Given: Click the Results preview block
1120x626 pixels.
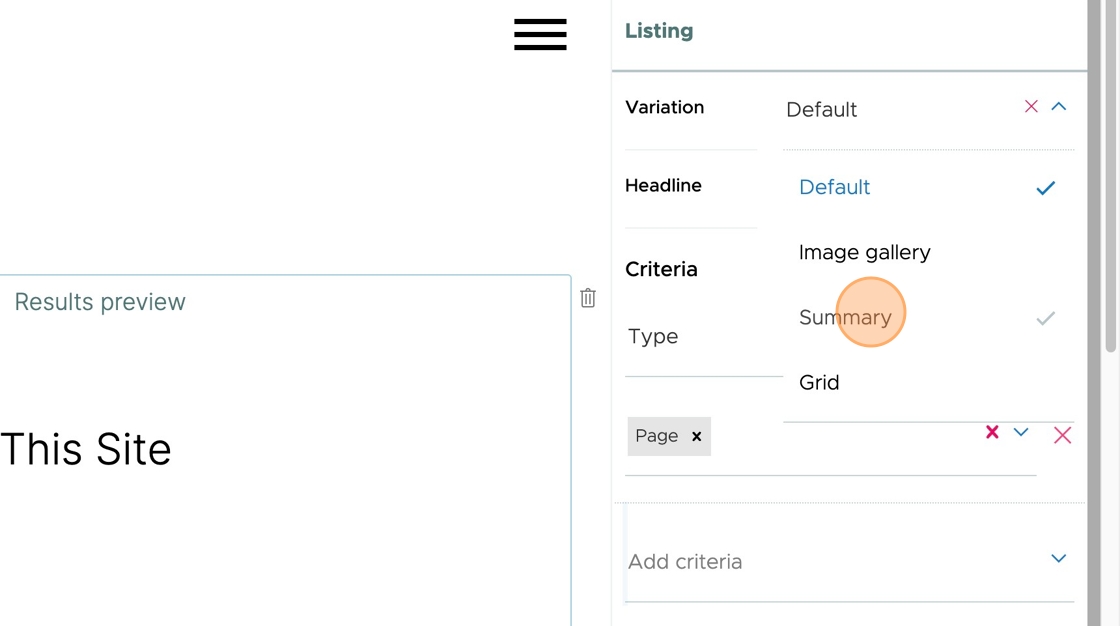Looking at the screenshot, I should (x=285, y=450).
